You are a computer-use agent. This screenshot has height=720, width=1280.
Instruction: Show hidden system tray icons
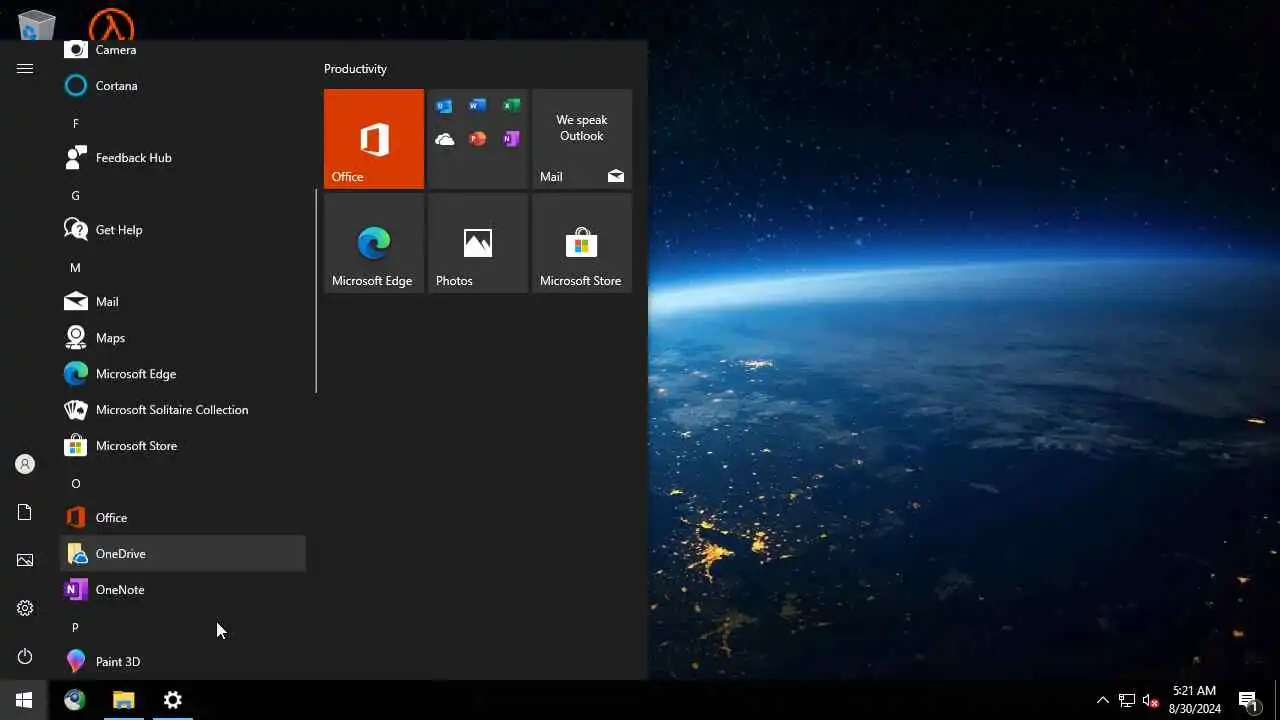(1103, 700)
